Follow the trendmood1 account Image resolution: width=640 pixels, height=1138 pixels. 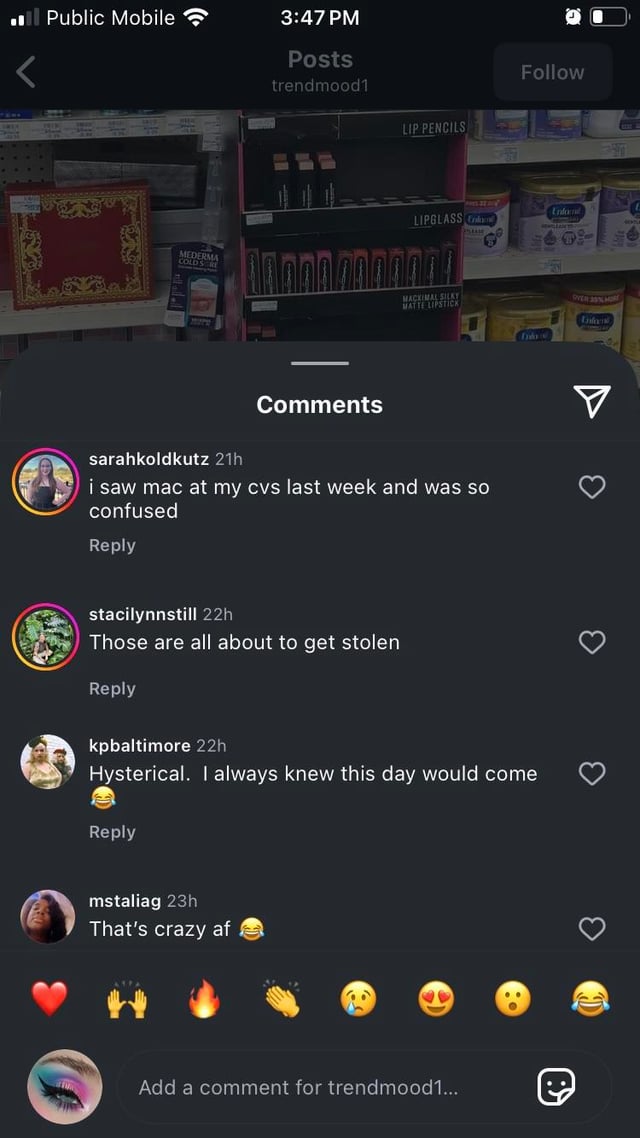552,72
